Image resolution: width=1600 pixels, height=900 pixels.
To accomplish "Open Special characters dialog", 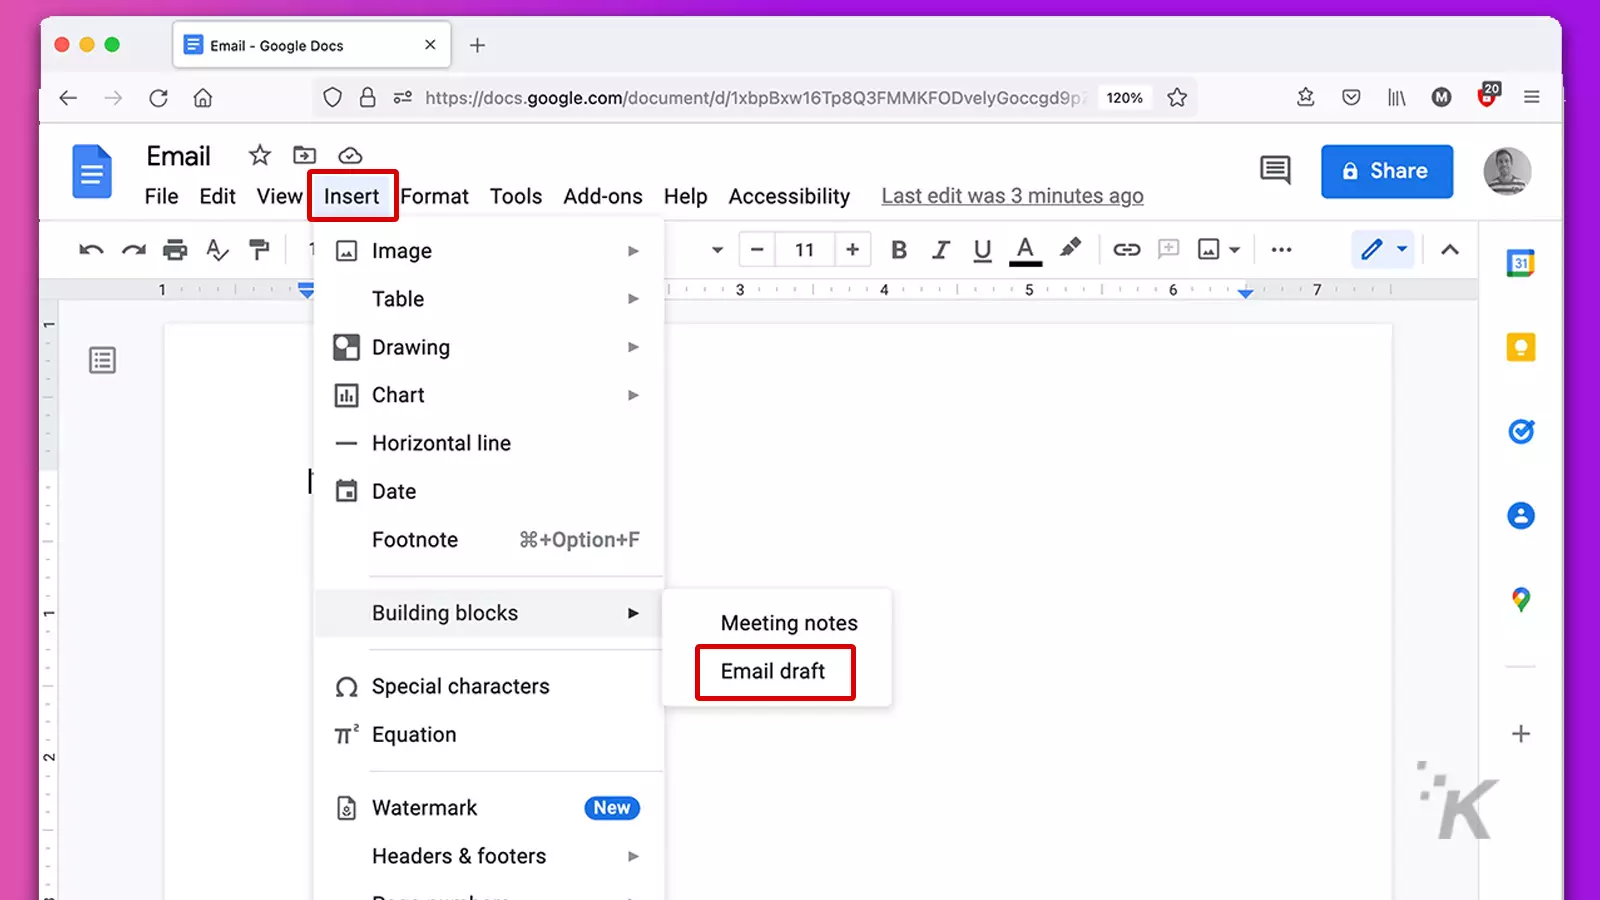I will [x=488, y=687].
